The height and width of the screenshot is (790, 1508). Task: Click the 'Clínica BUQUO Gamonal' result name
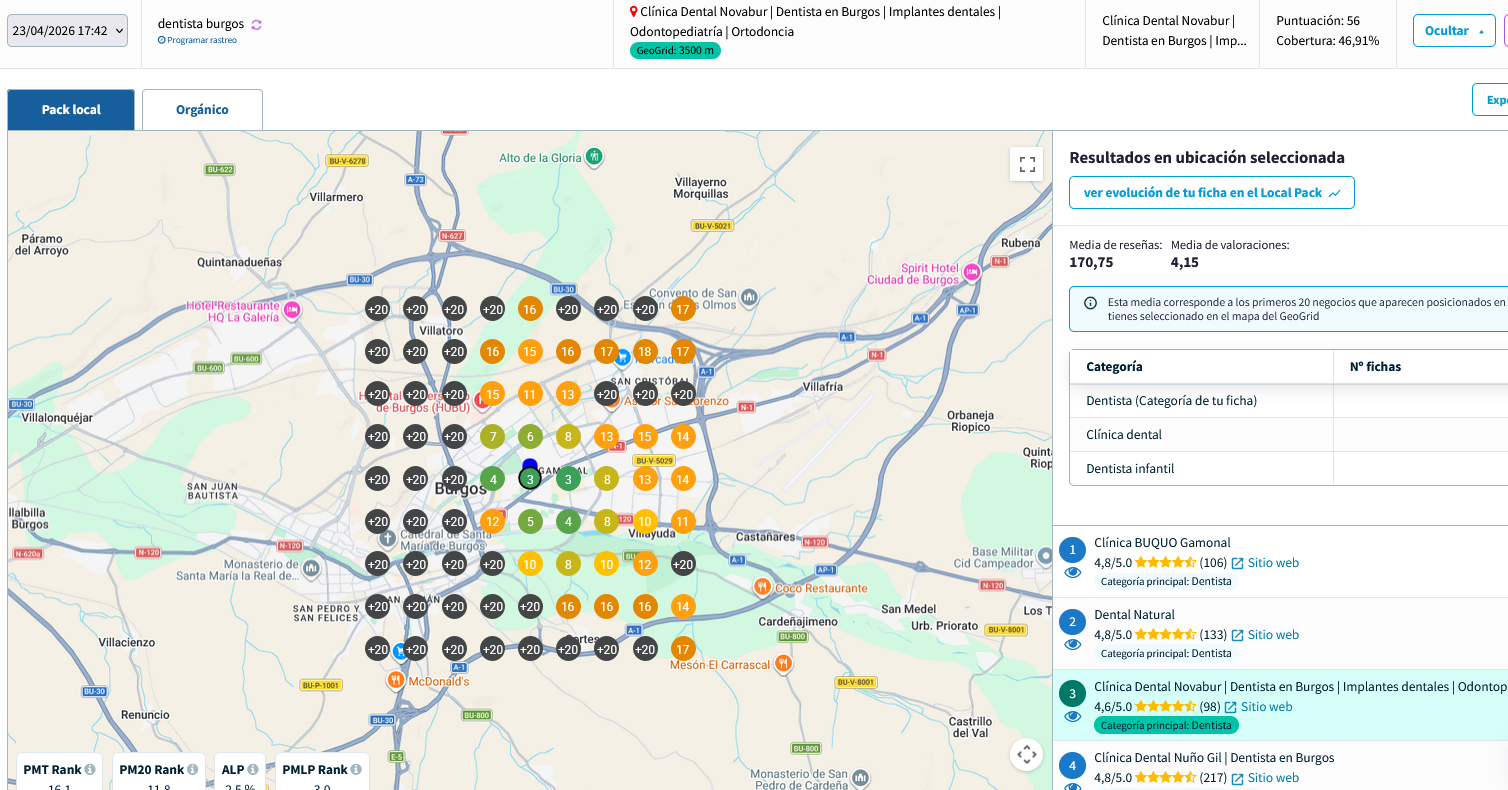pos(1162,543)
